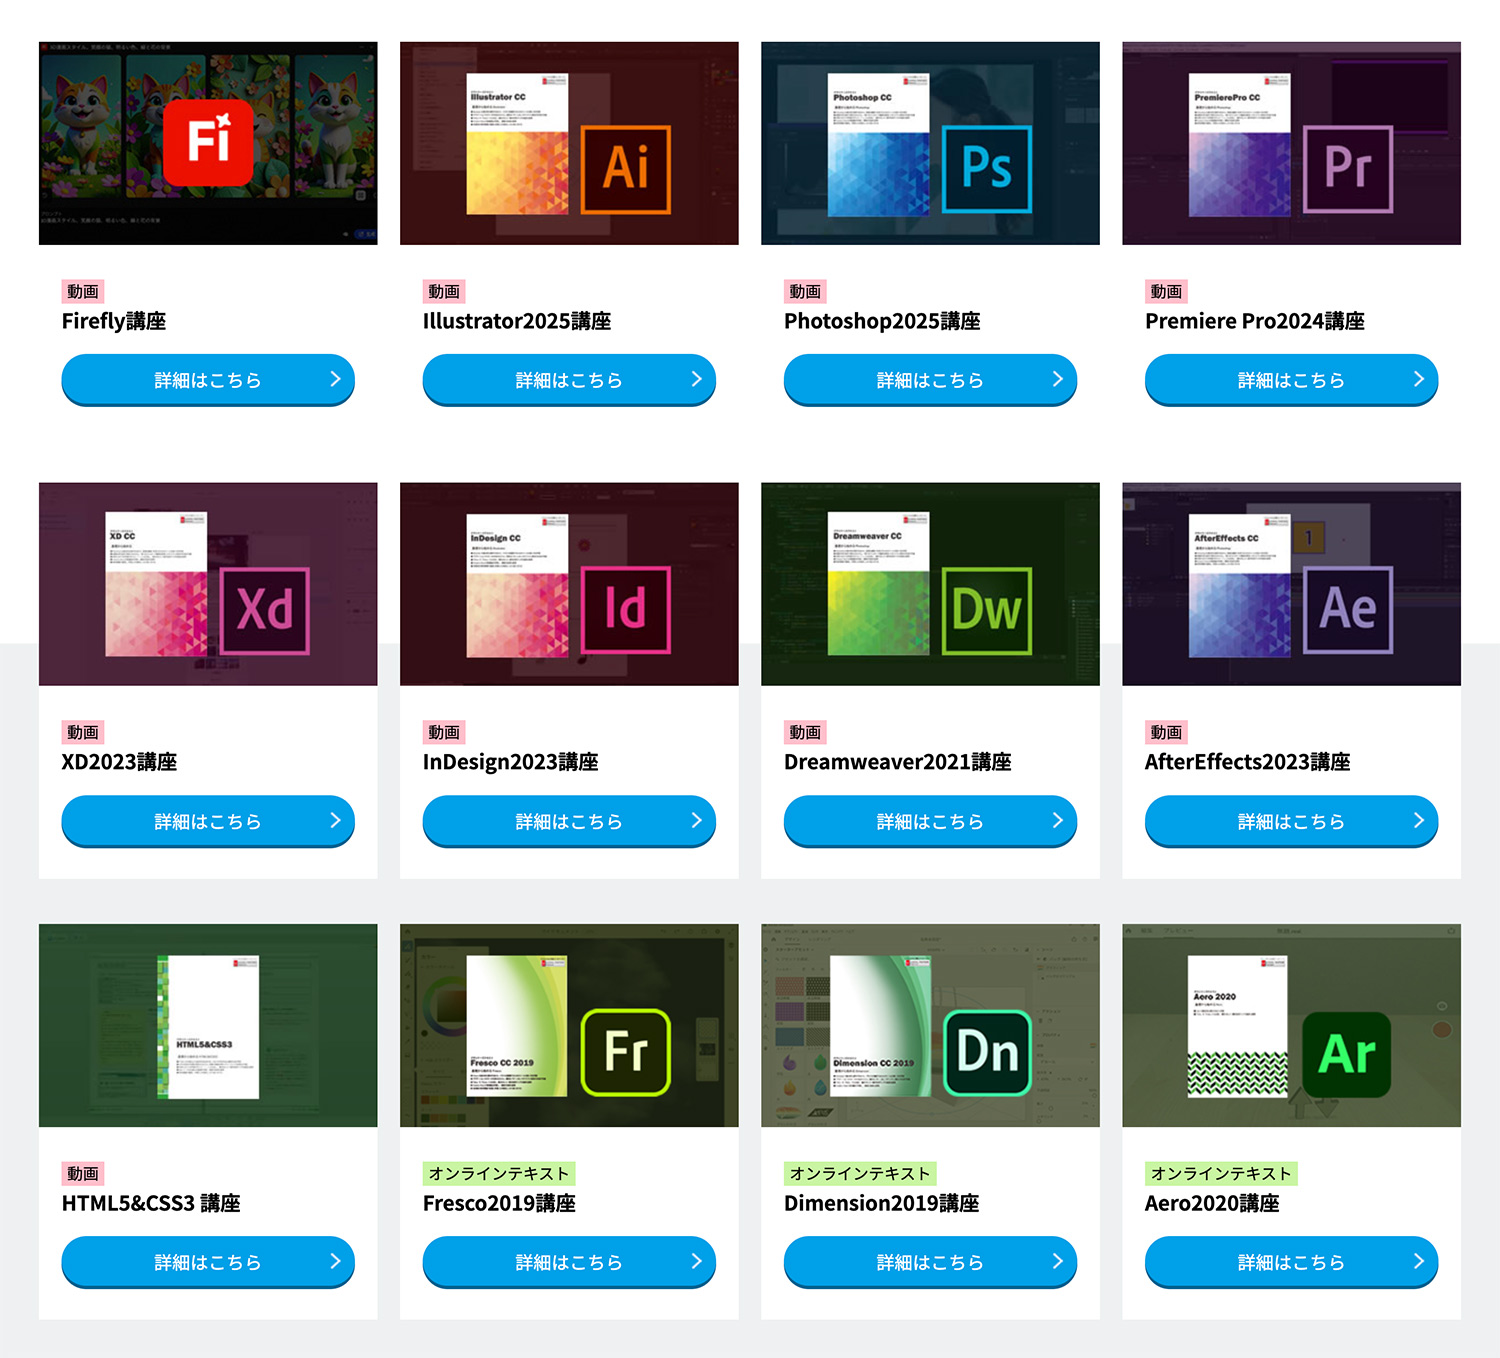Click the Dn Dimension icon
The image size is (1500, 1358).
[987, 1052]
